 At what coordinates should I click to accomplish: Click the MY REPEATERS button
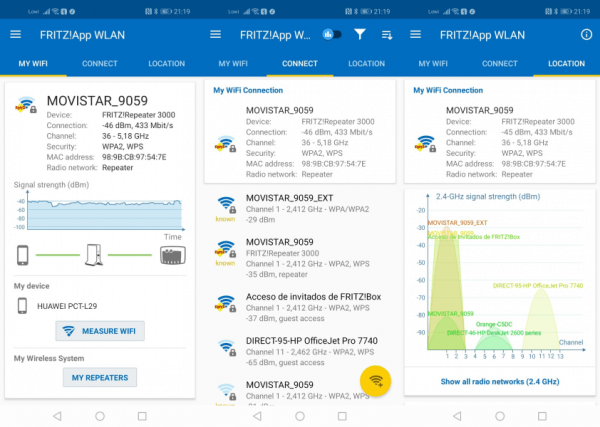pos(100,378)
